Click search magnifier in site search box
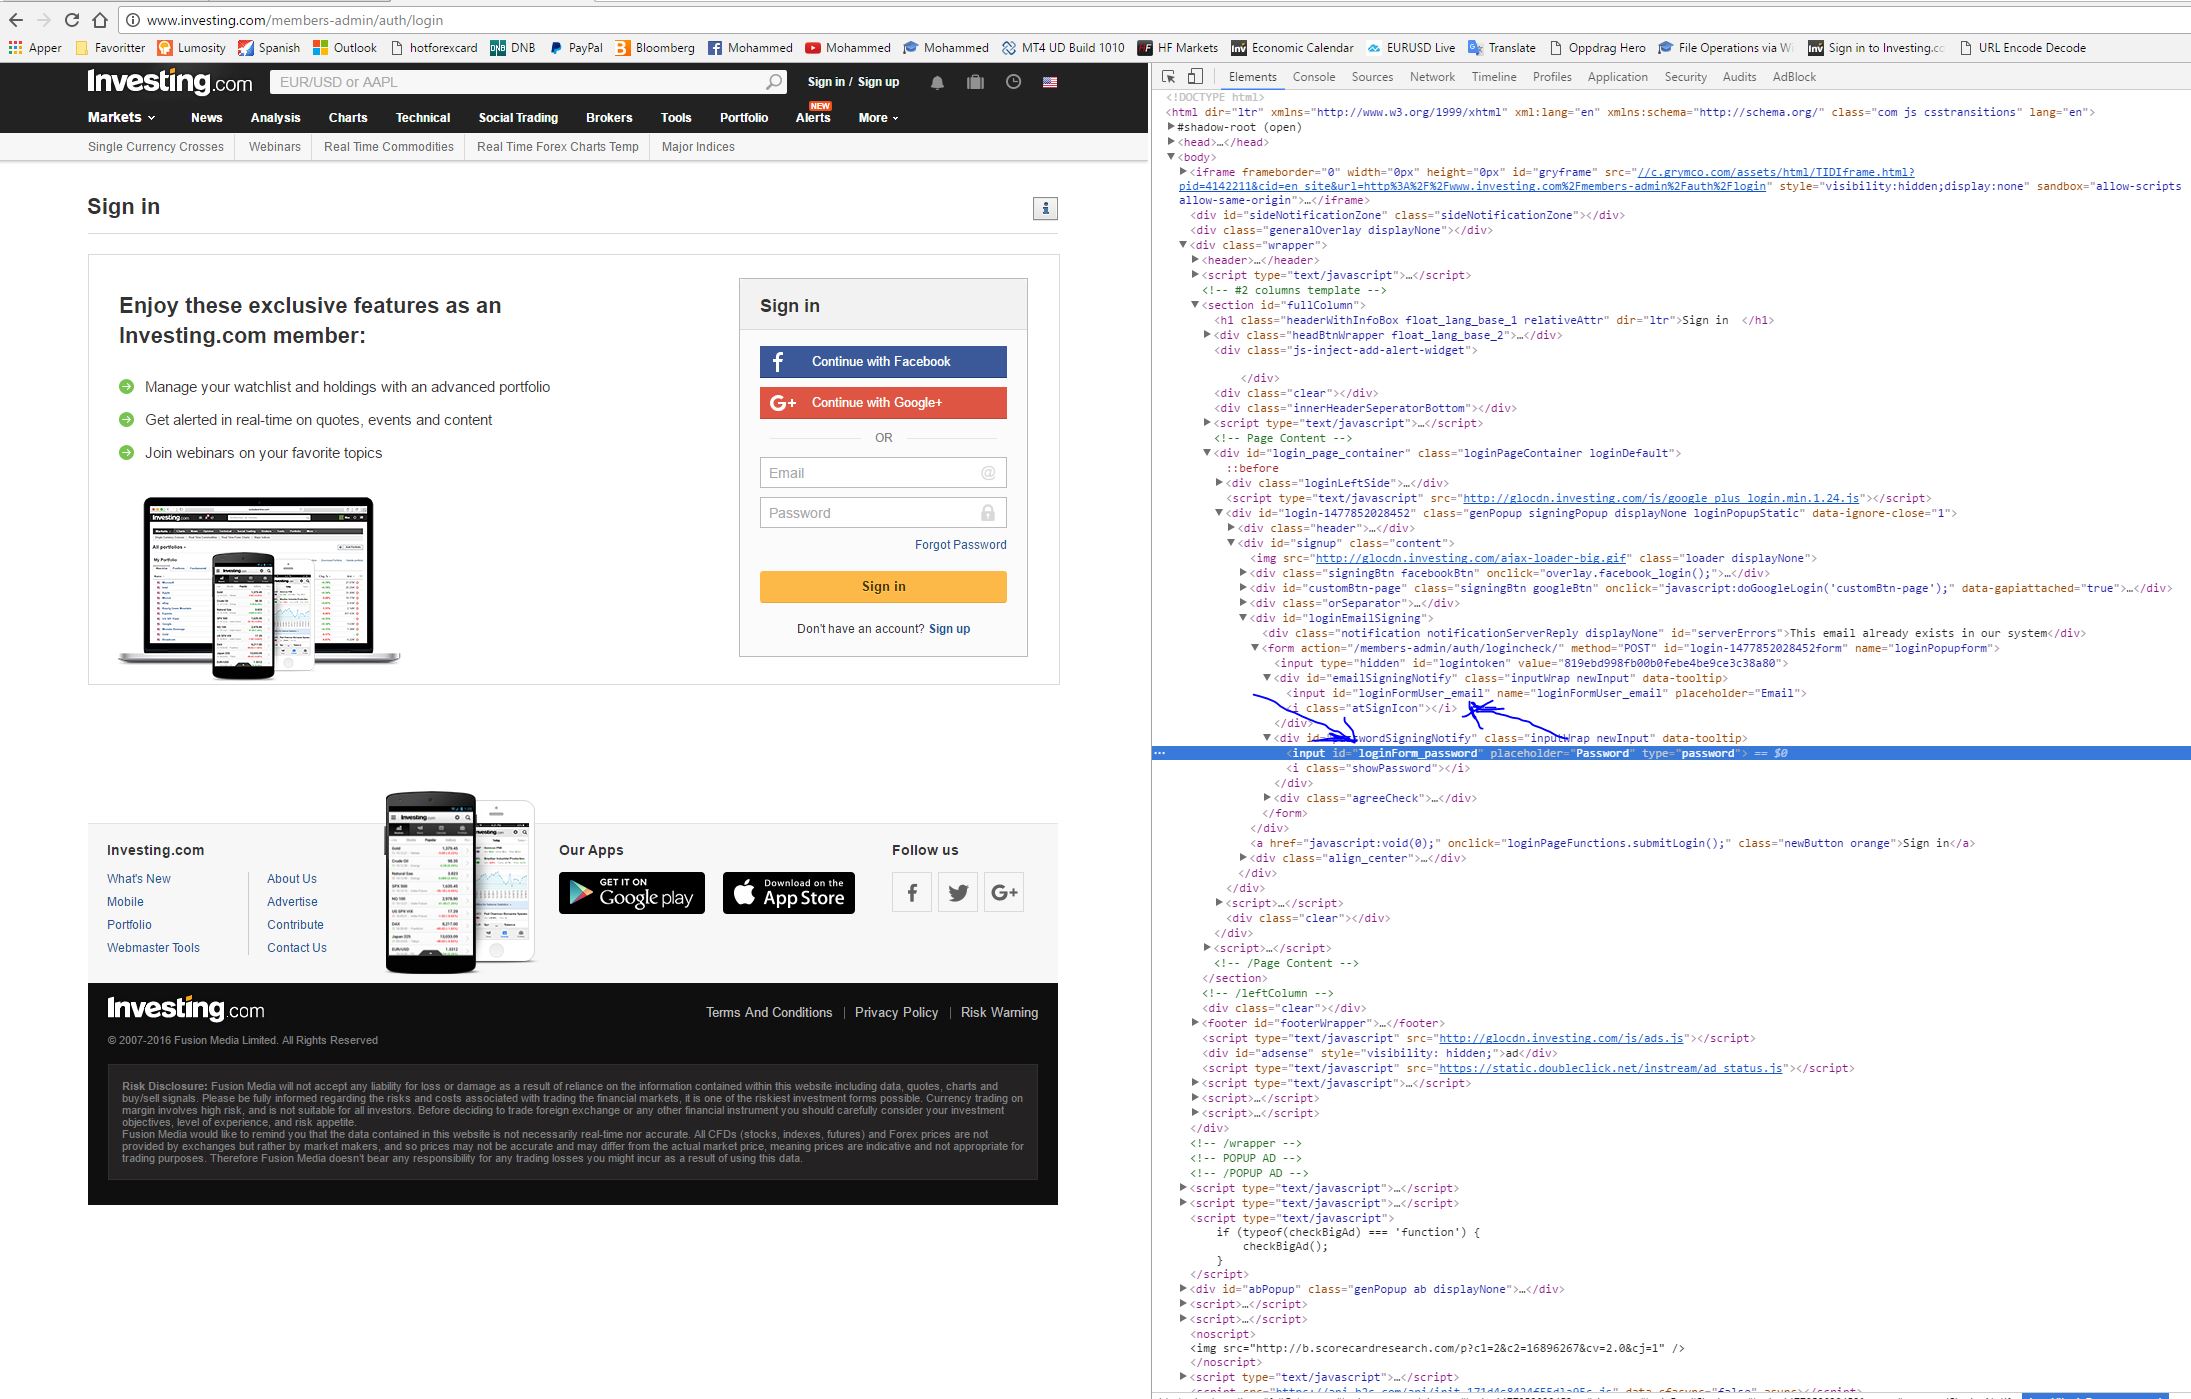The height and width of the screenshot is (1399, 2191). tap(774, 82)
